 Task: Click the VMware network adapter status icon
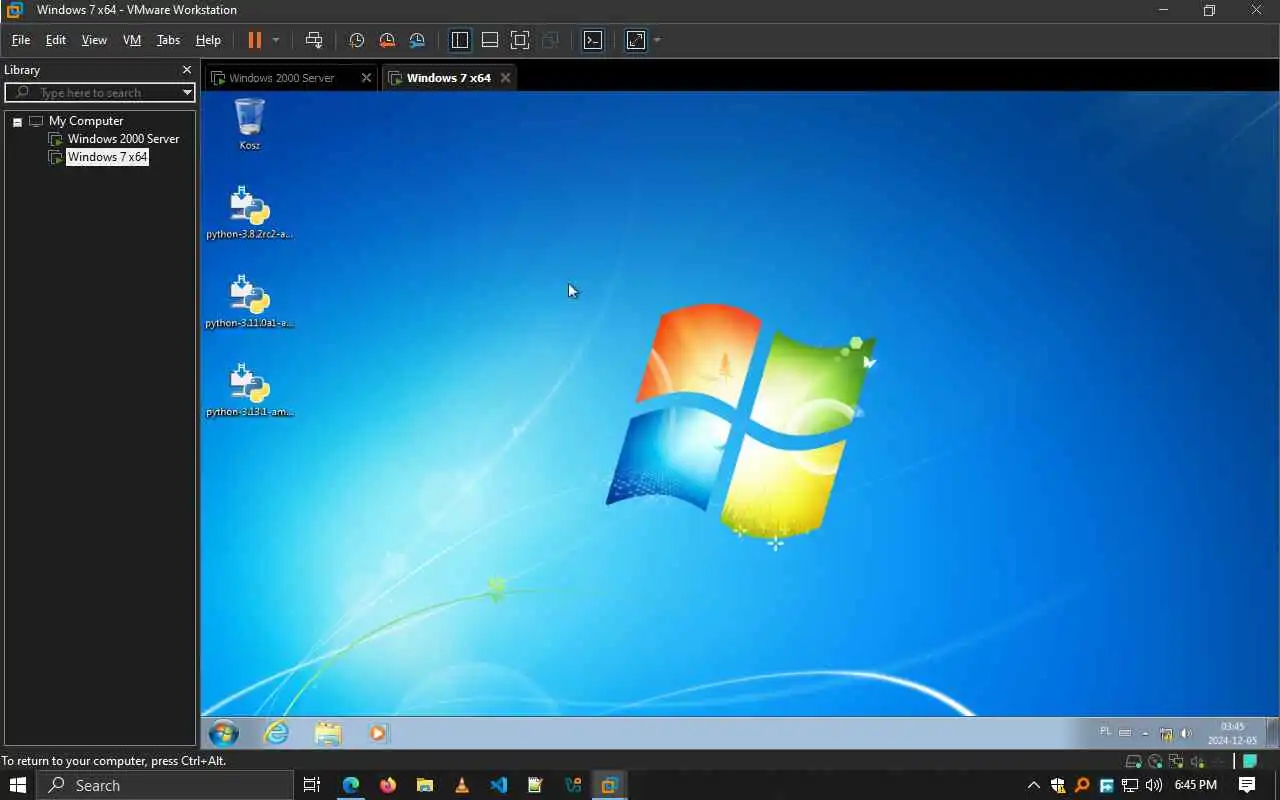(x=1176, y=762)
